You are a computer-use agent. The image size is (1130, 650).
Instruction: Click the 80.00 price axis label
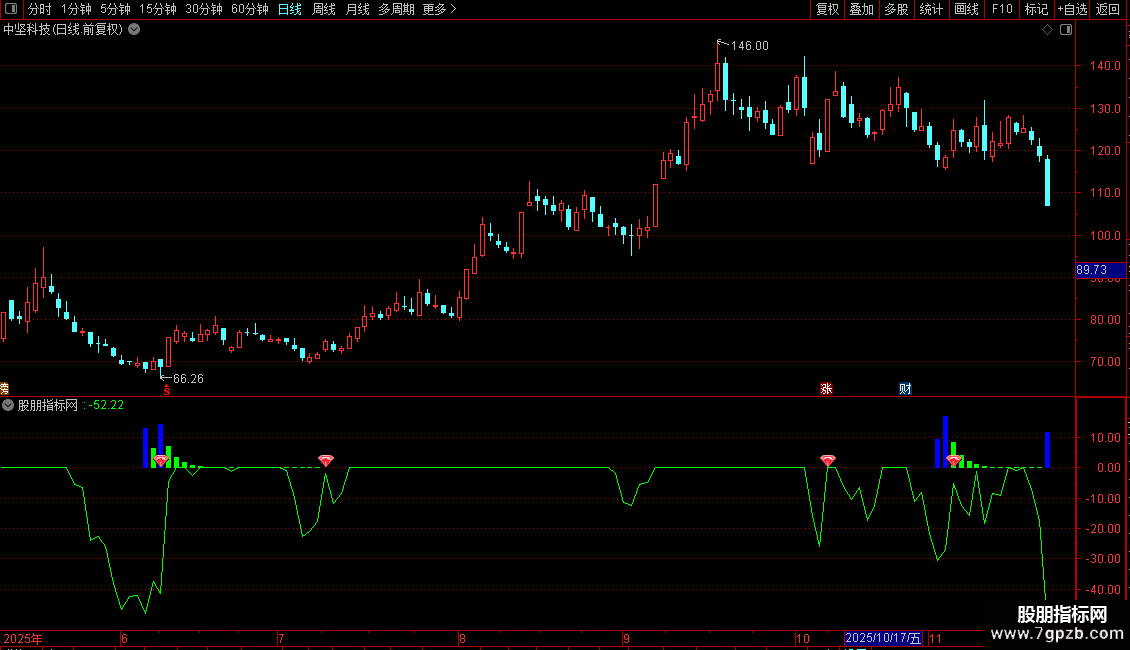(x=1105, y=320)
